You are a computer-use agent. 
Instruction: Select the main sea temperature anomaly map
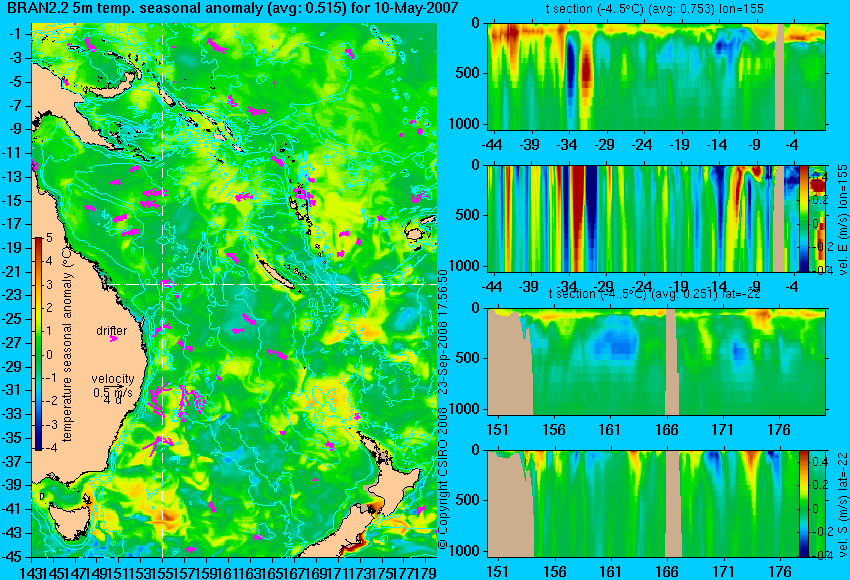[234, 290]
